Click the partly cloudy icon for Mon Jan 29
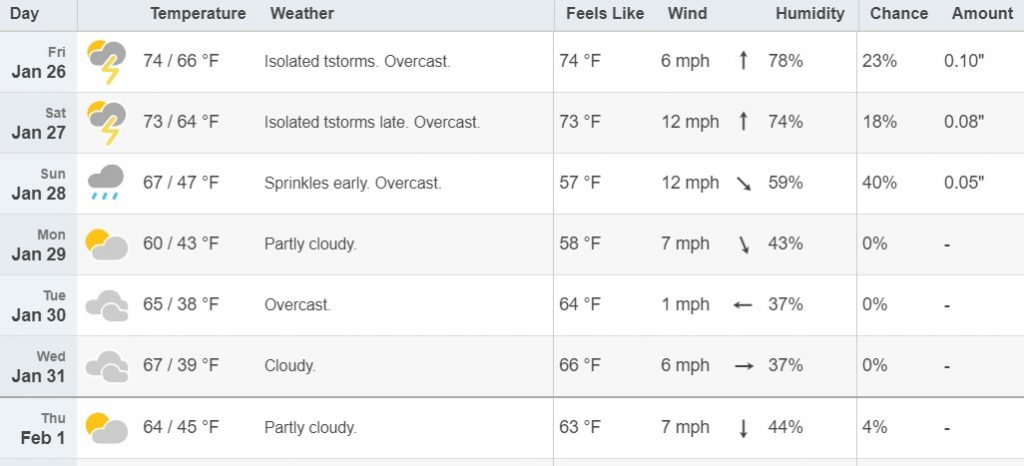1024x466 pixels. [x=106, y=244]
